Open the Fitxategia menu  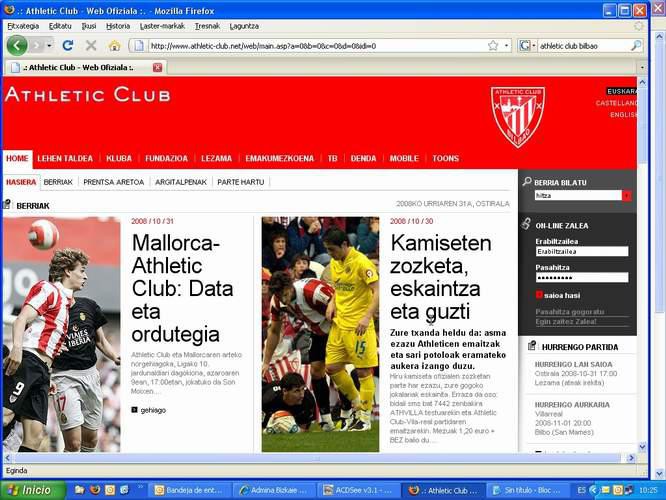(23, 26)
